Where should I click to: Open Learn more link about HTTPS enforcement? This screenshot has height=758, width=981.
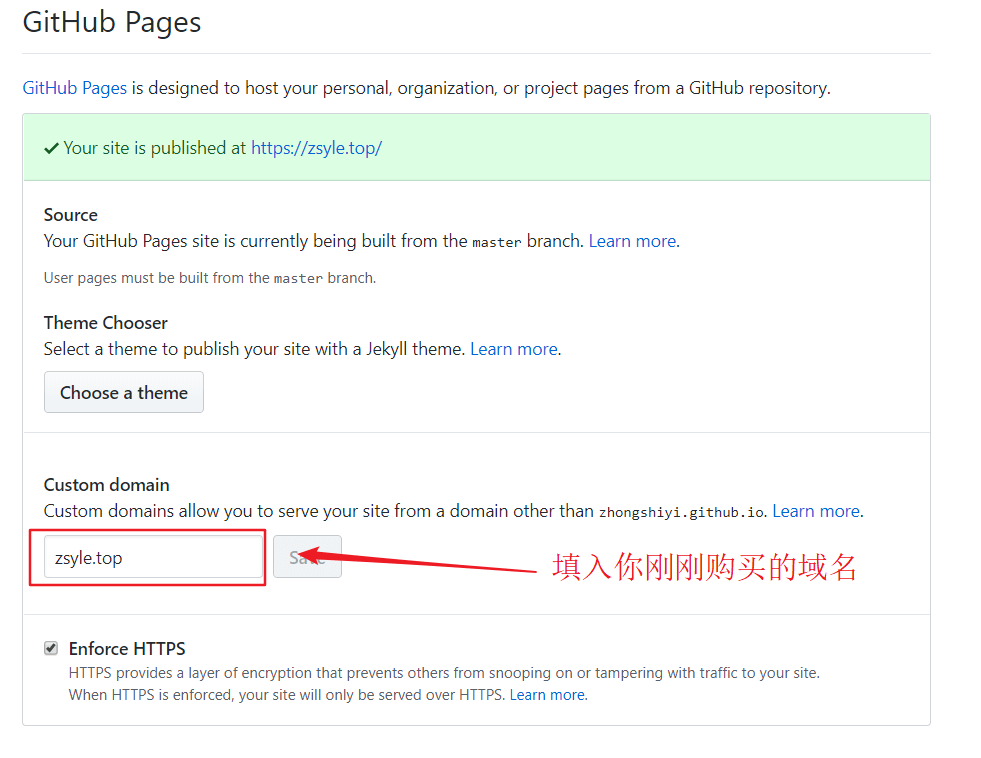pyautogui.click(x=547, y=694)
